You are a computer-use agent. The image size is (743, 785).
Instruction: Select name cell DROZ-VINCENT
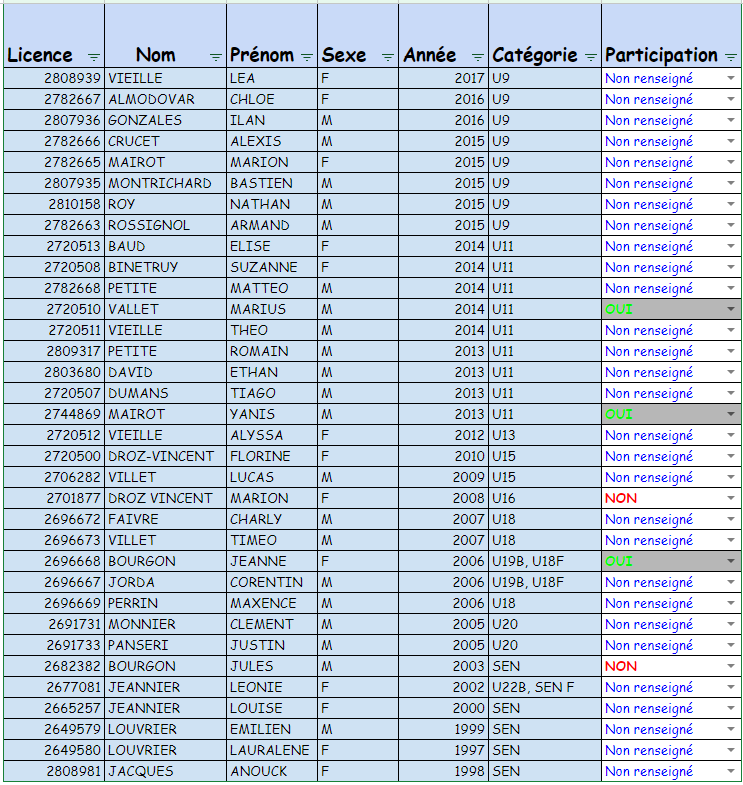coord(166,456)
